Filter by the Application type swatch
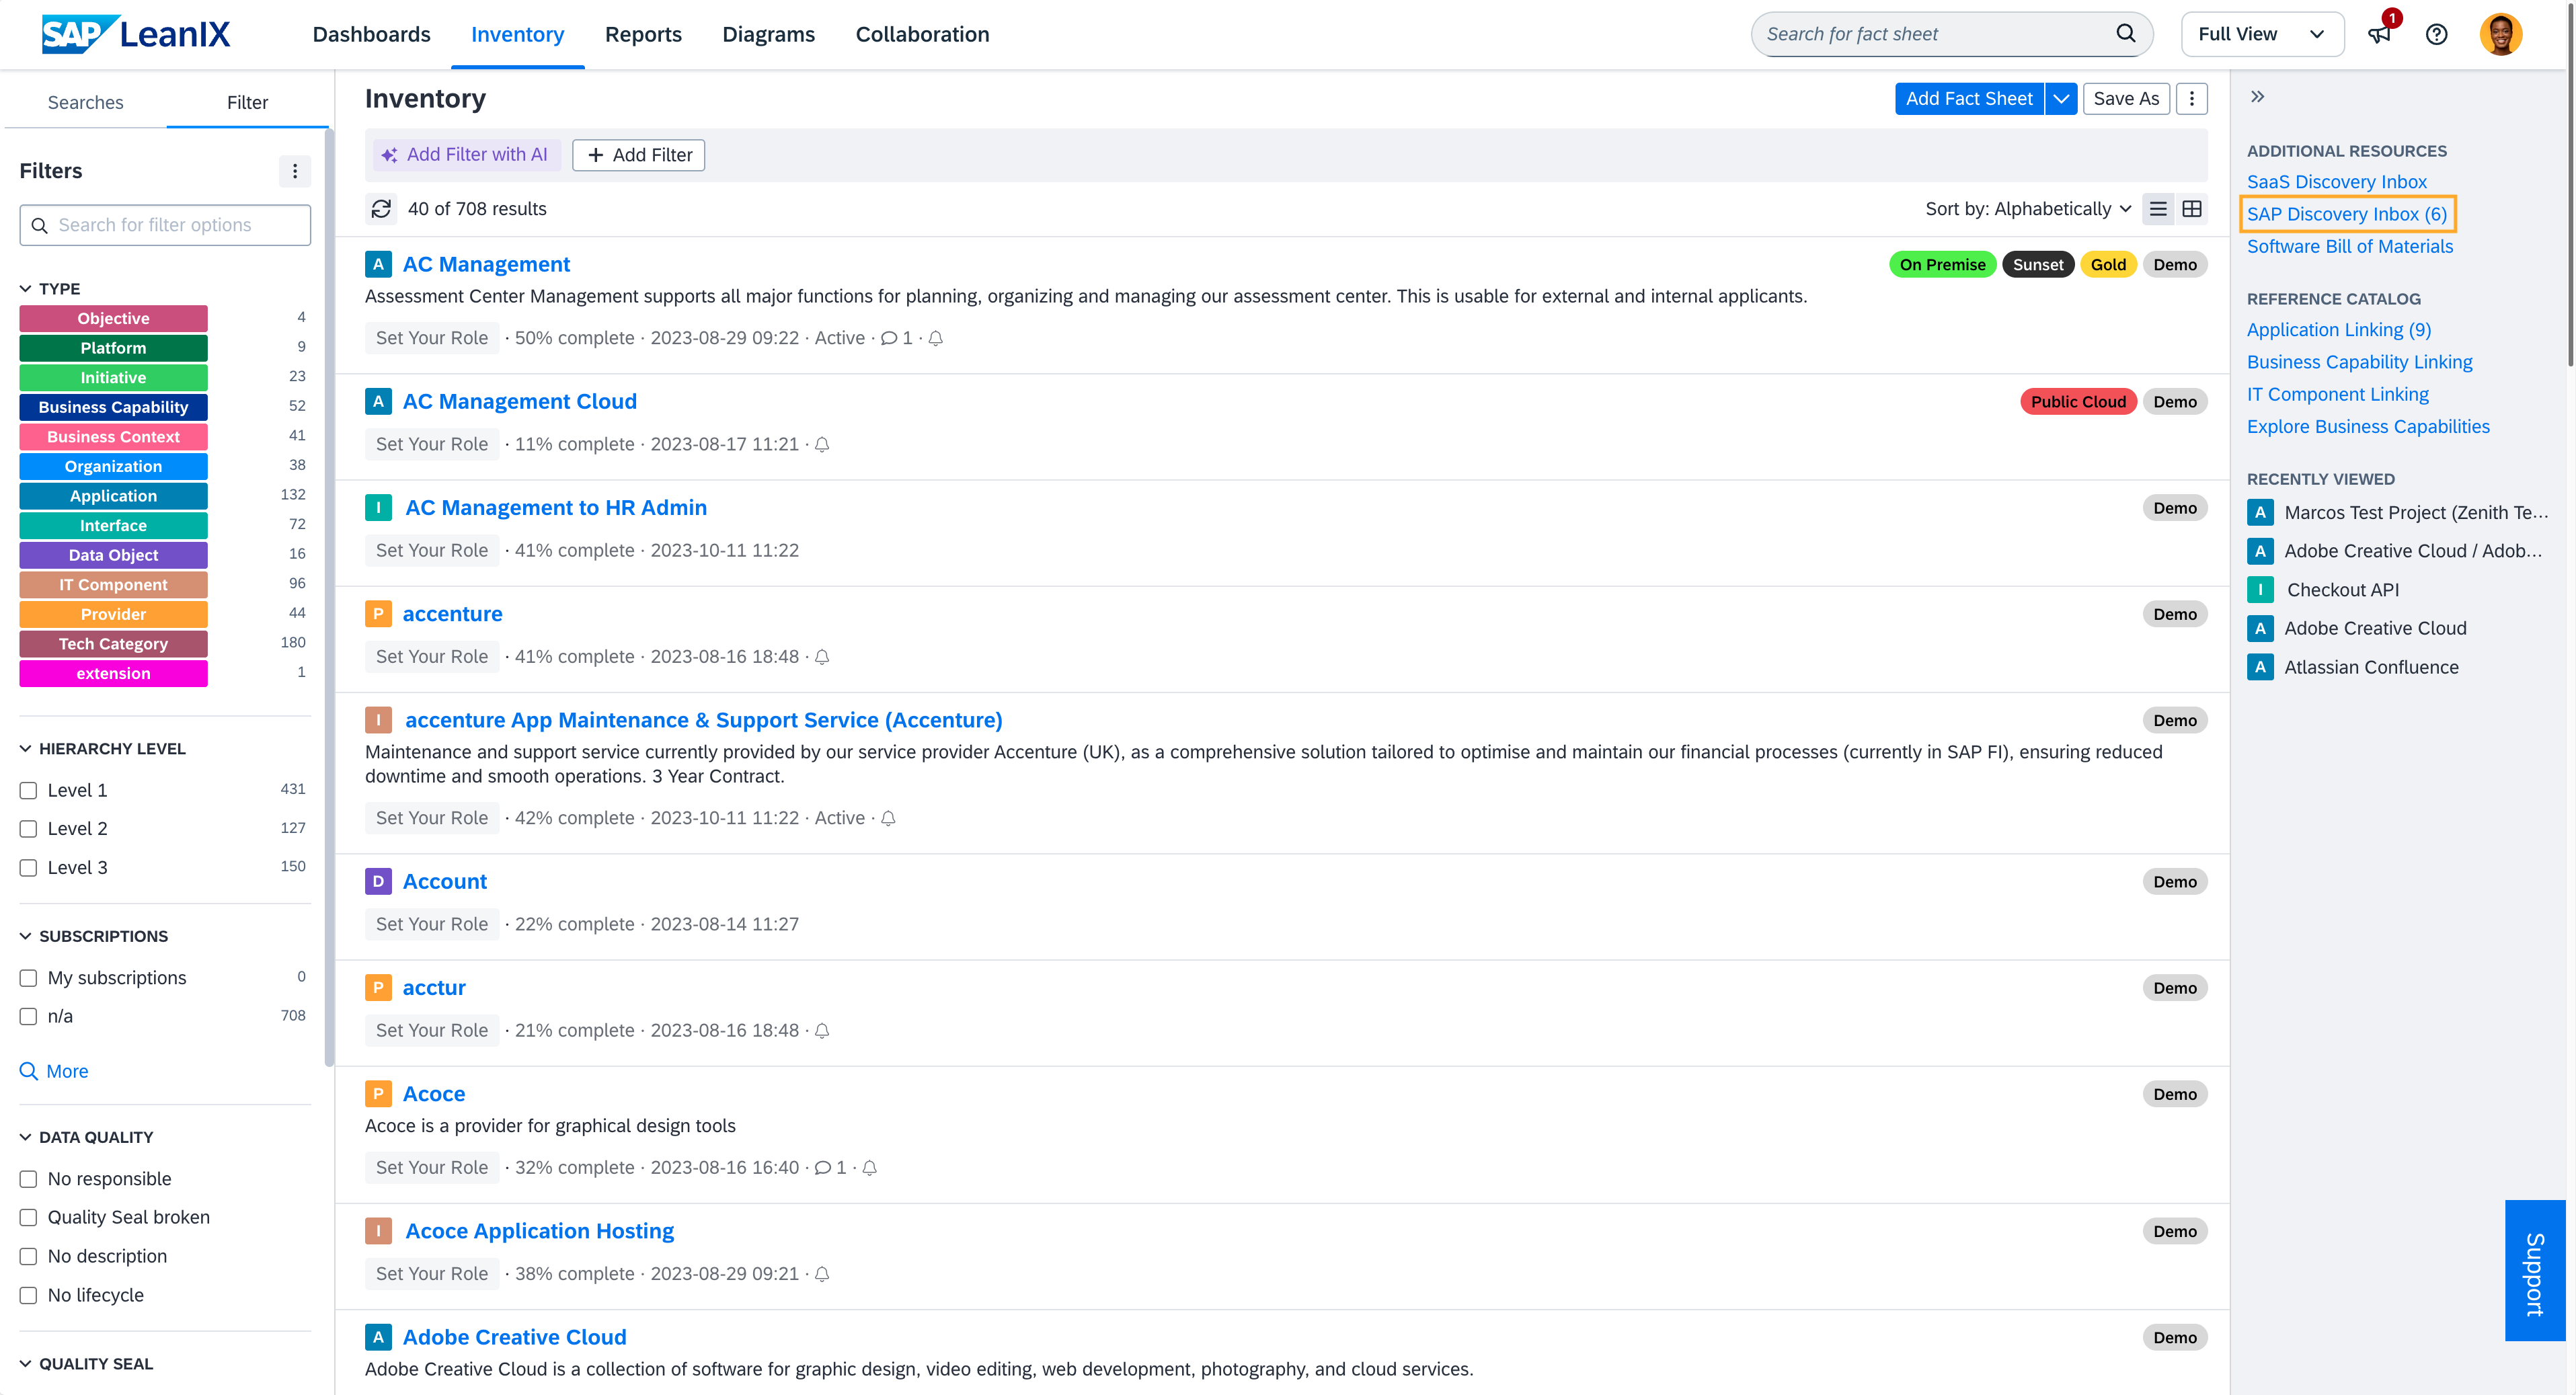 pyautogui.click(x=113, y=496)
